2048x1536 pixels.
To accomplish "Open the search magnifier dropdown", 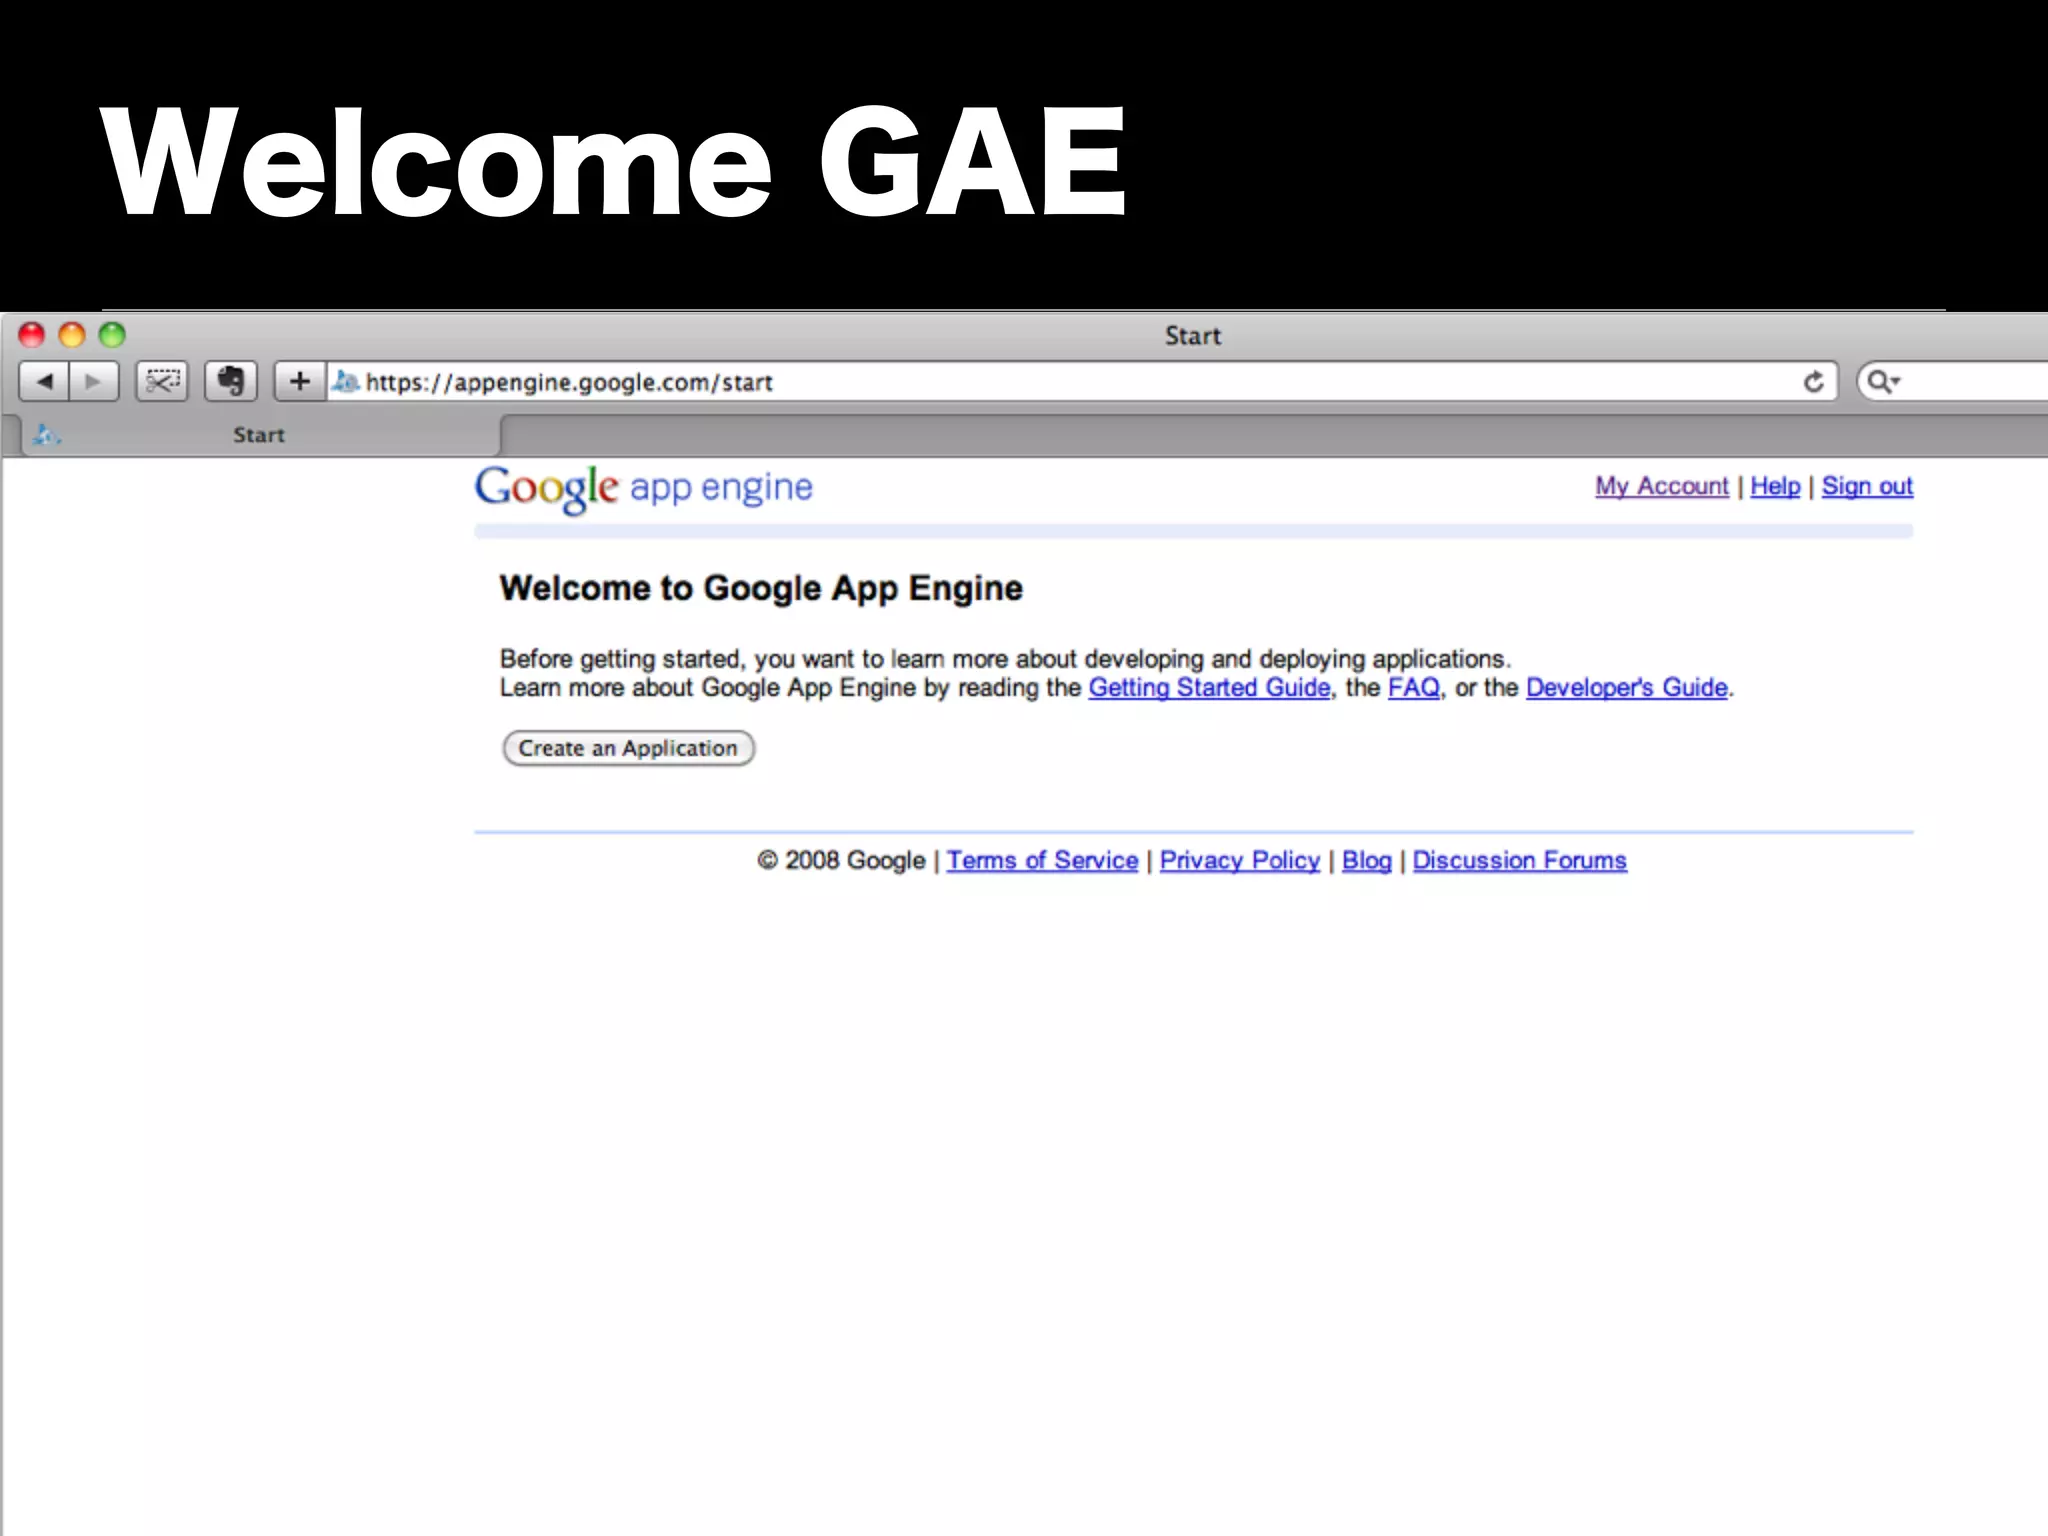I will (x=1884, y=382).
